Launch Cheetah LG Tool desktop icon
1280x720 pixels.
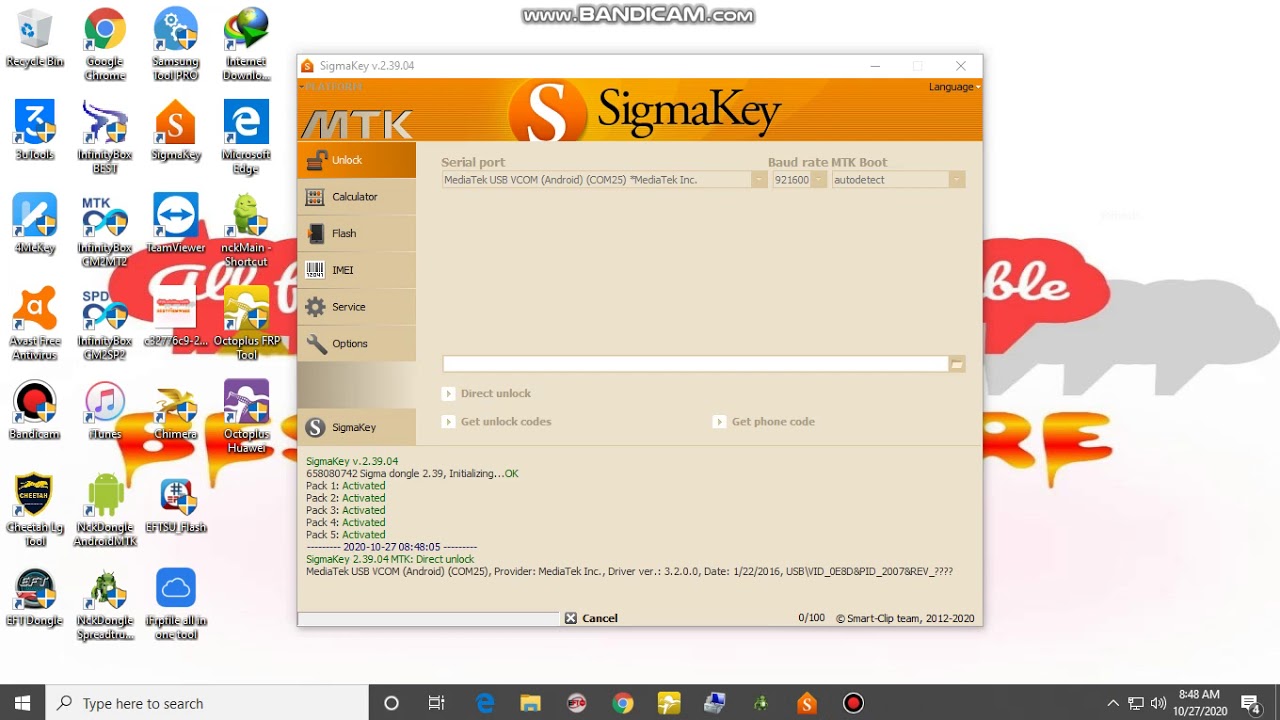[x=35, y=510]
